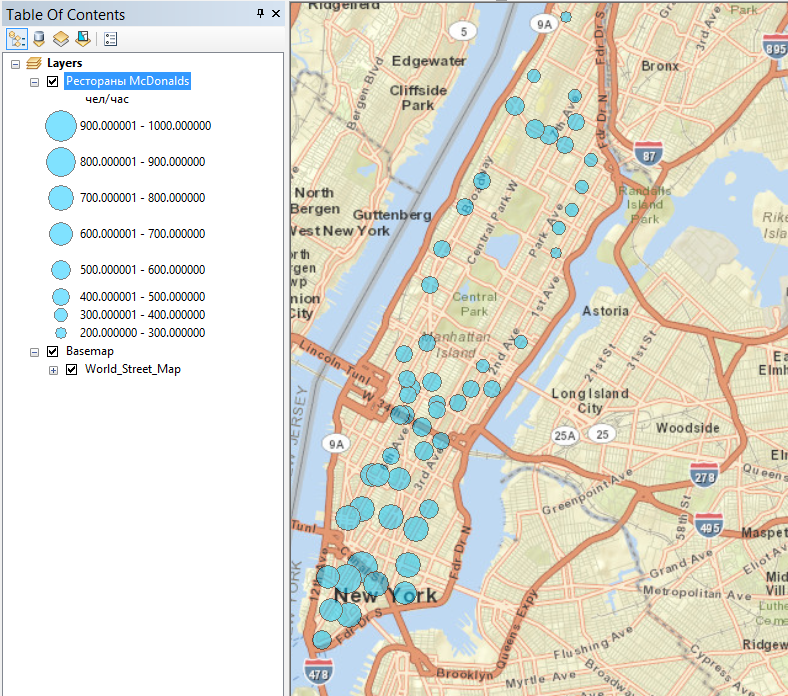This screenshot has height=696, width=788.
Task: Switch to List By Selection view
Action: tap(83, 39)
